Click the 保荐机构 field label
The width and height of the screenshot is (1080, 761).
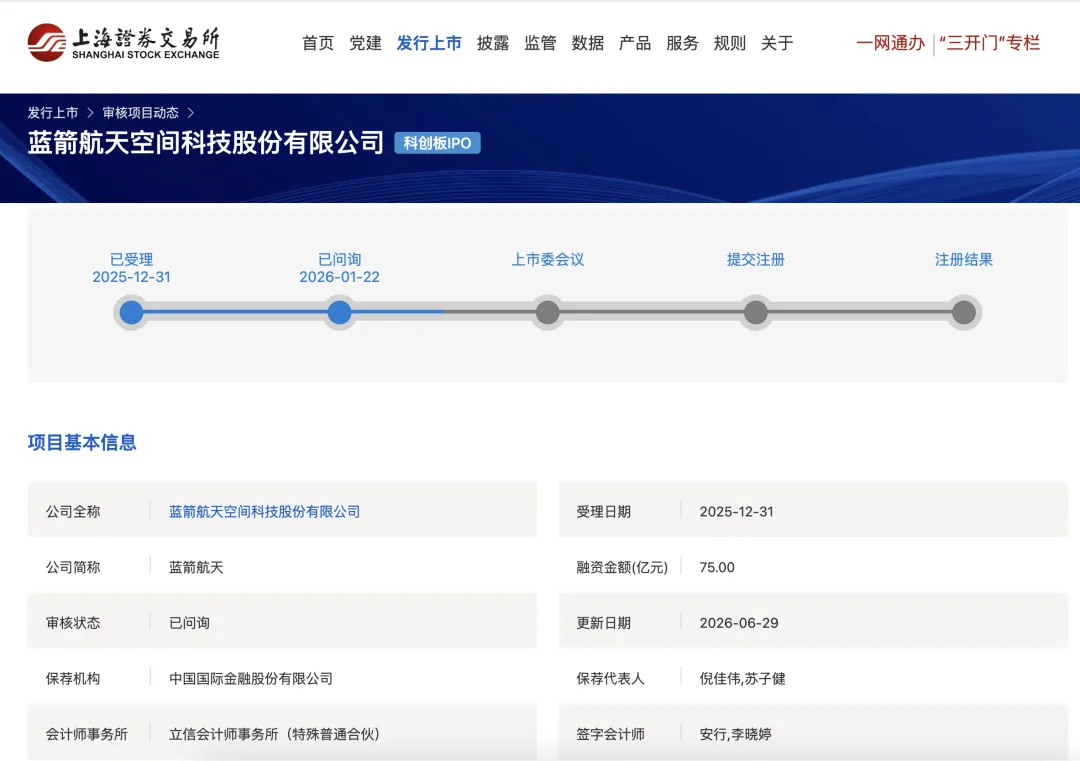73,678
